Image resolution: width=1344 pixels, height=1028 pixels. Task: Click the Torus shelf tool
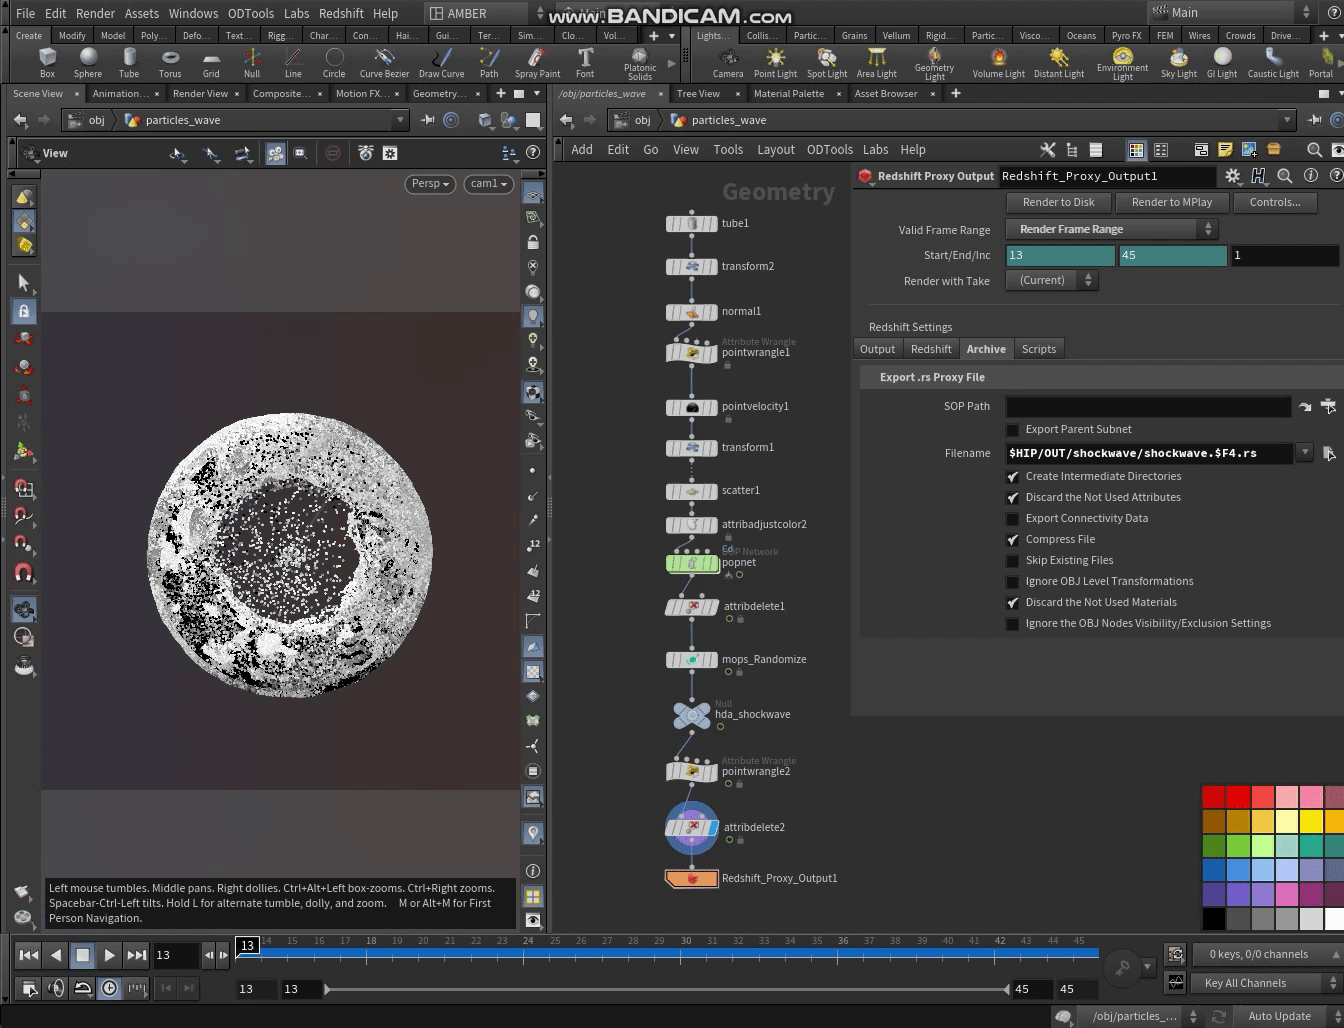[x=170, y=62]
